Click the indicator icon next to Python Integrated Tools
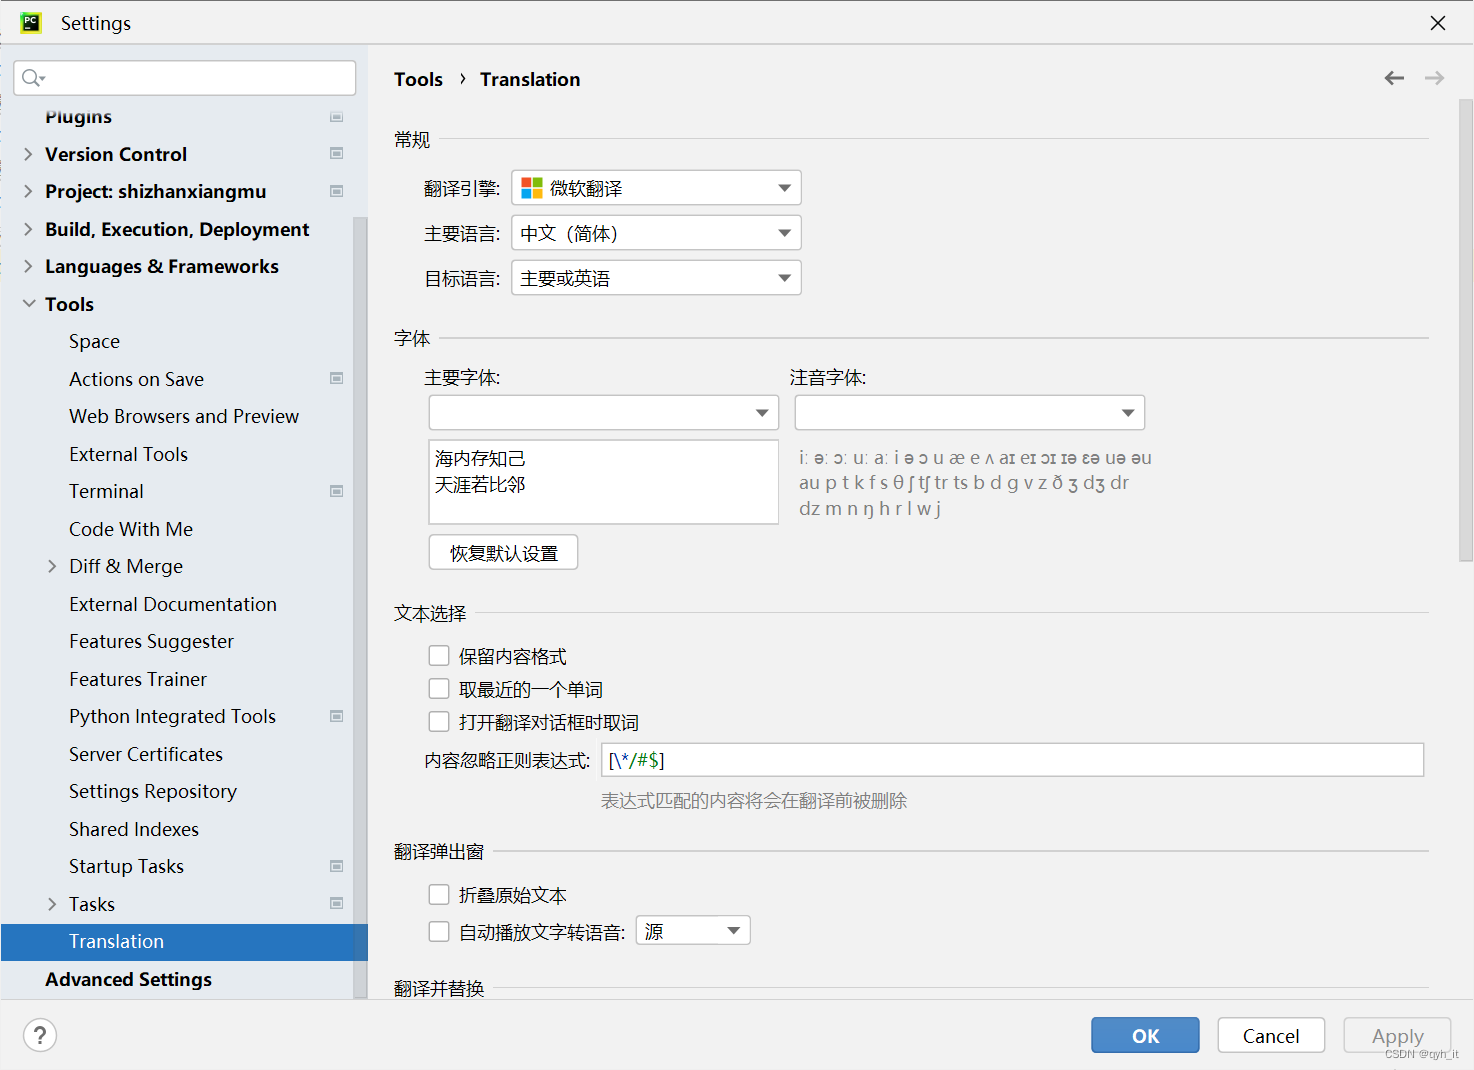Image resolution: width=1474 pixels, height=1070 pixels. coord(337,716)
